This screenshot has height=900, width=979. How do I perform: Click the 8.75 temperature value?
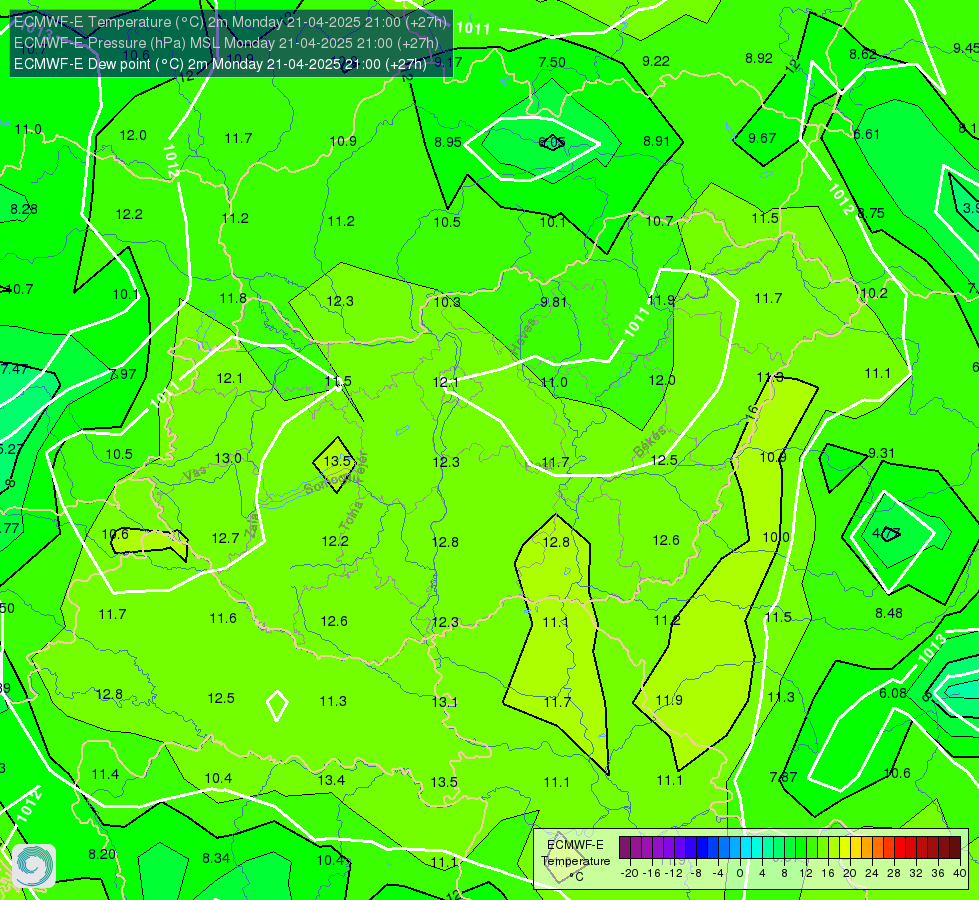[x=870, y=213]
